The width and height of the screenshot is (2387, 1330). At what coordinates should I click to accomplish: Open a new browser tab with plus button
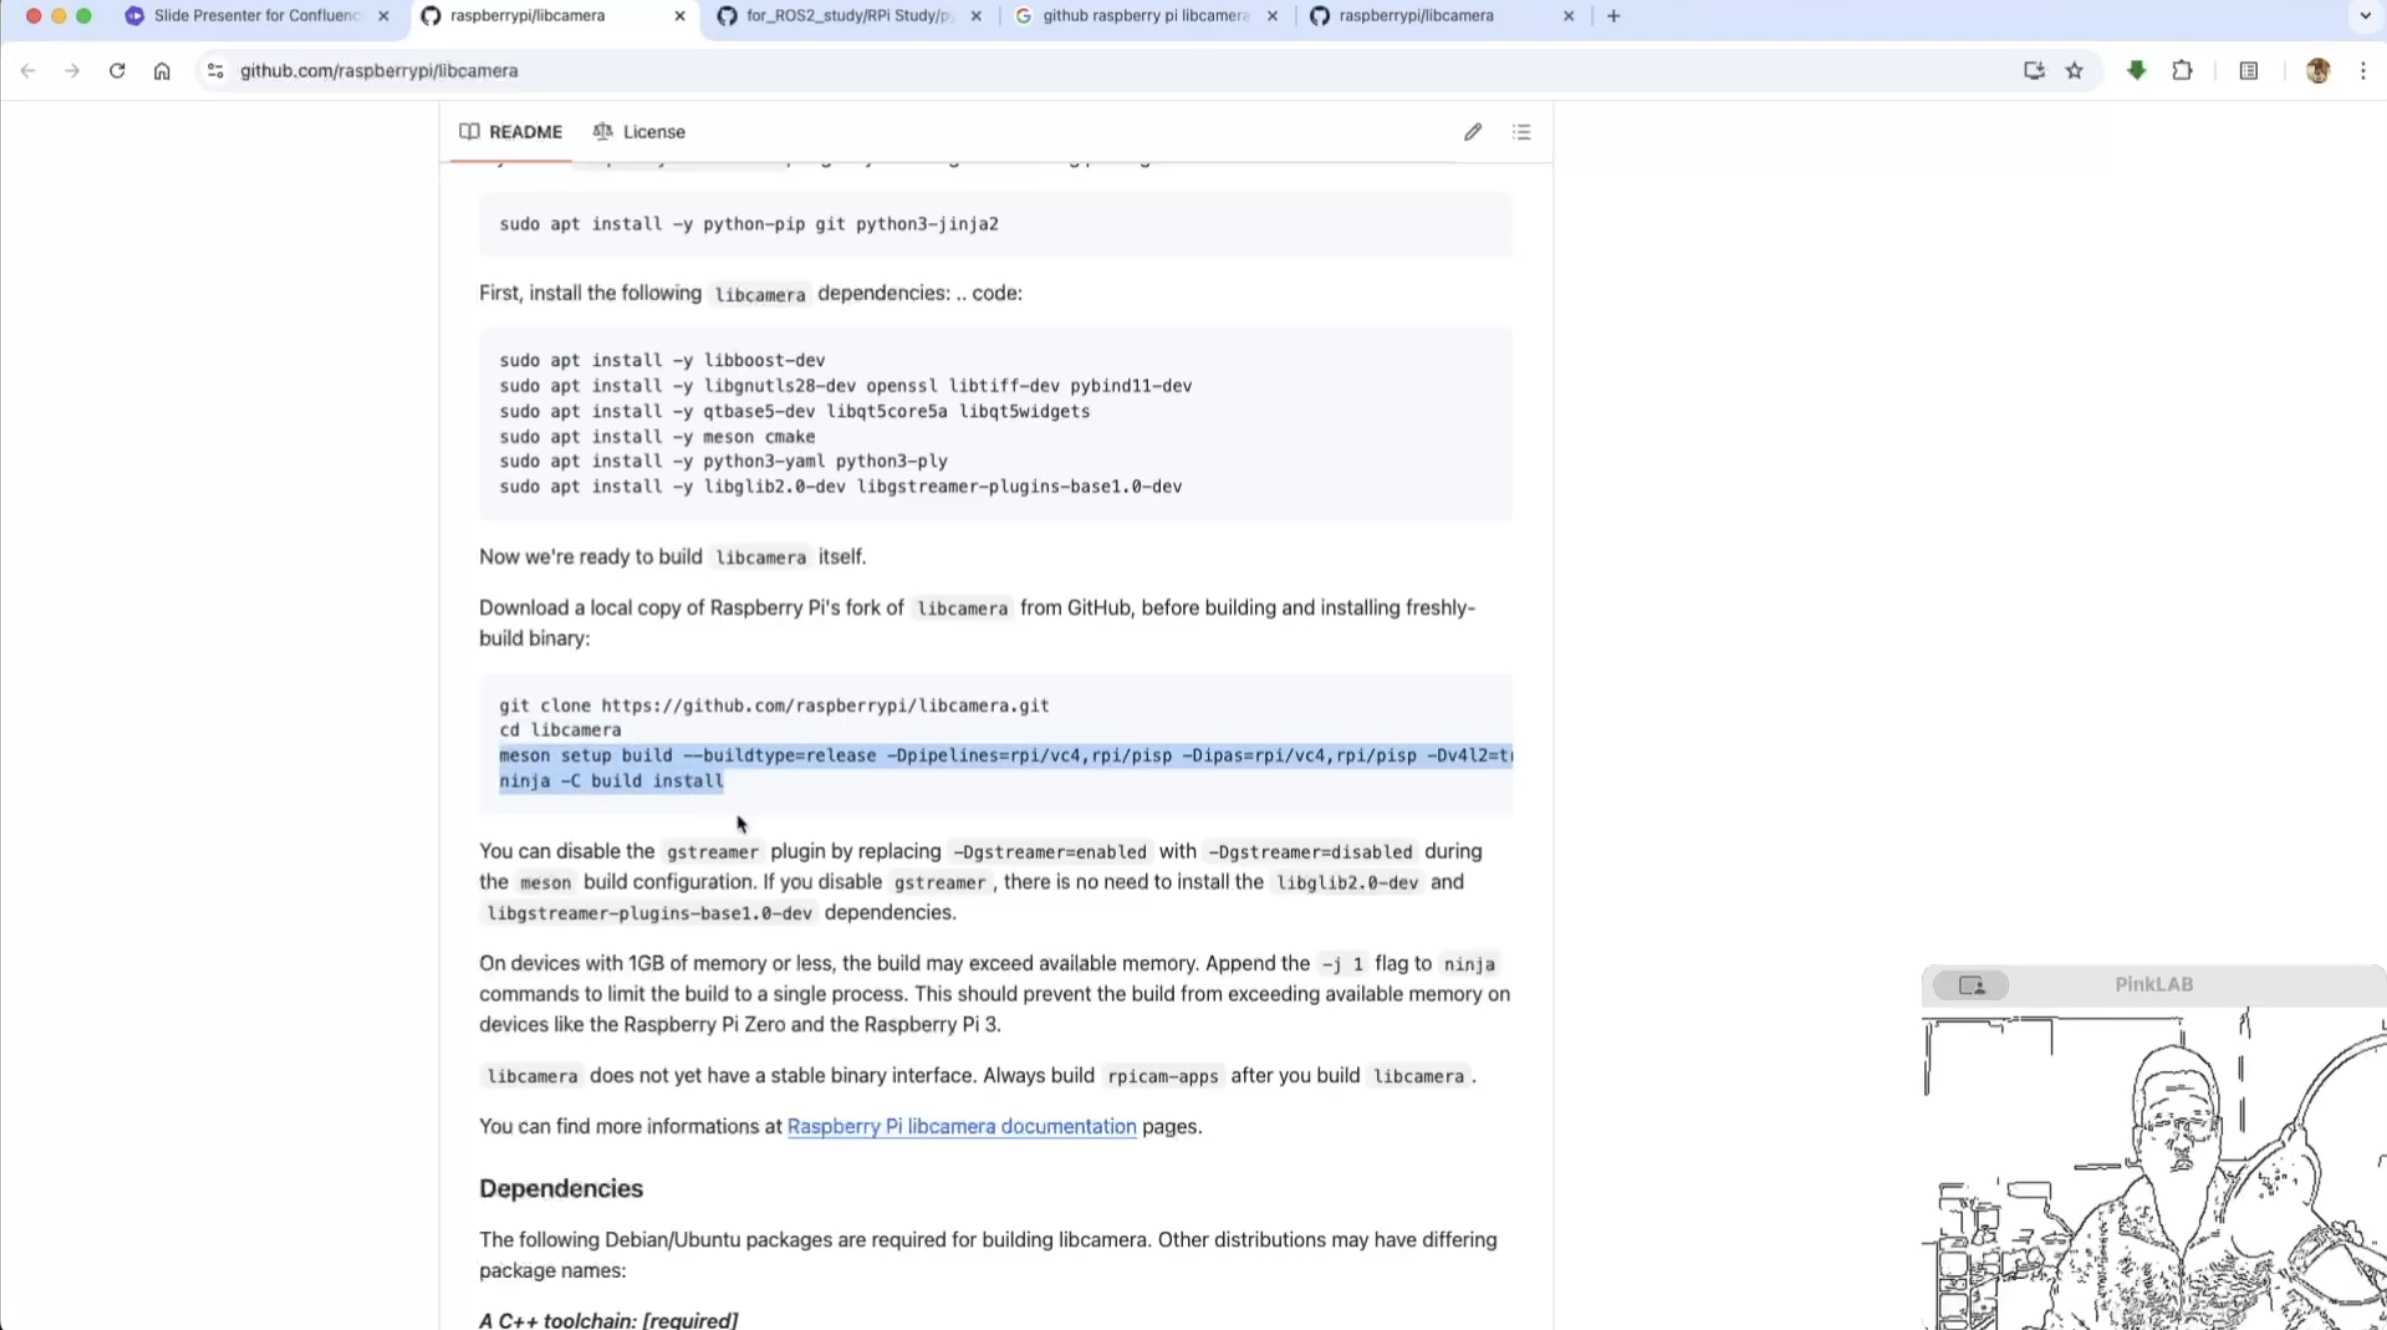click(1613, 16)
